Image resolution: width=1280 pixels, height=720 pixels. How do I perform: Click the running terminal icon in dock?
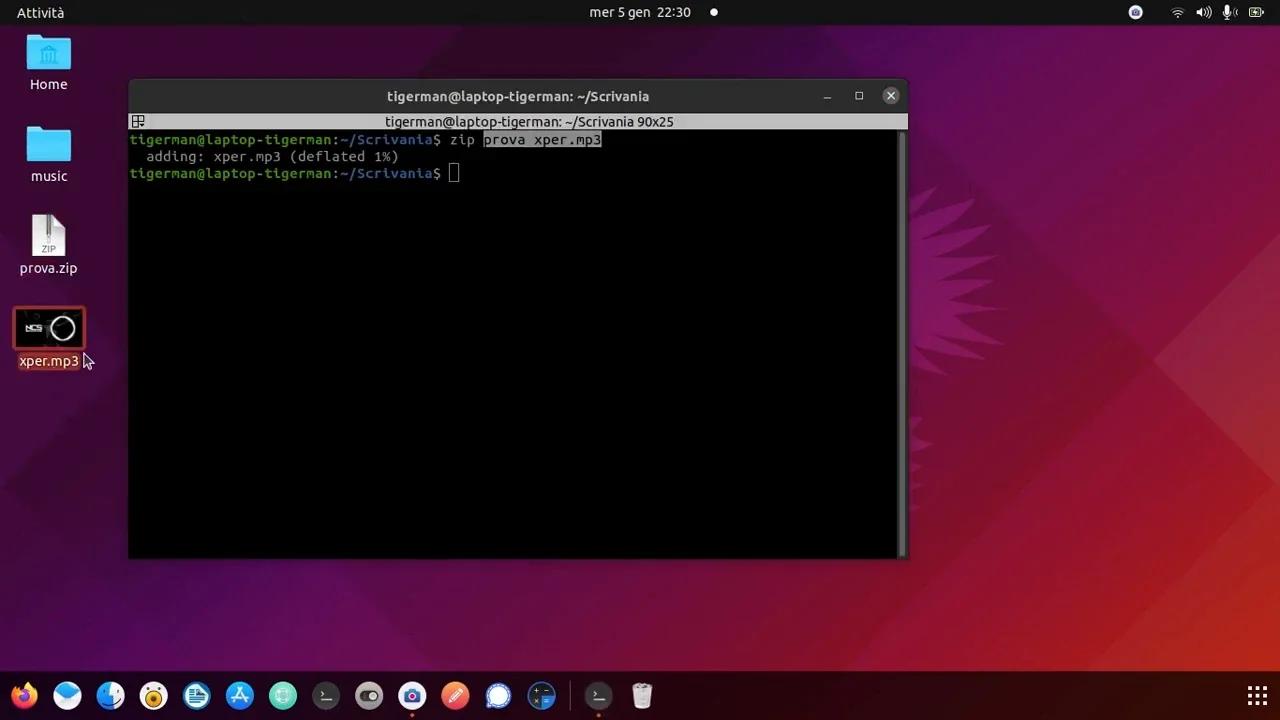pyautogui.click(x=598, y=695)
